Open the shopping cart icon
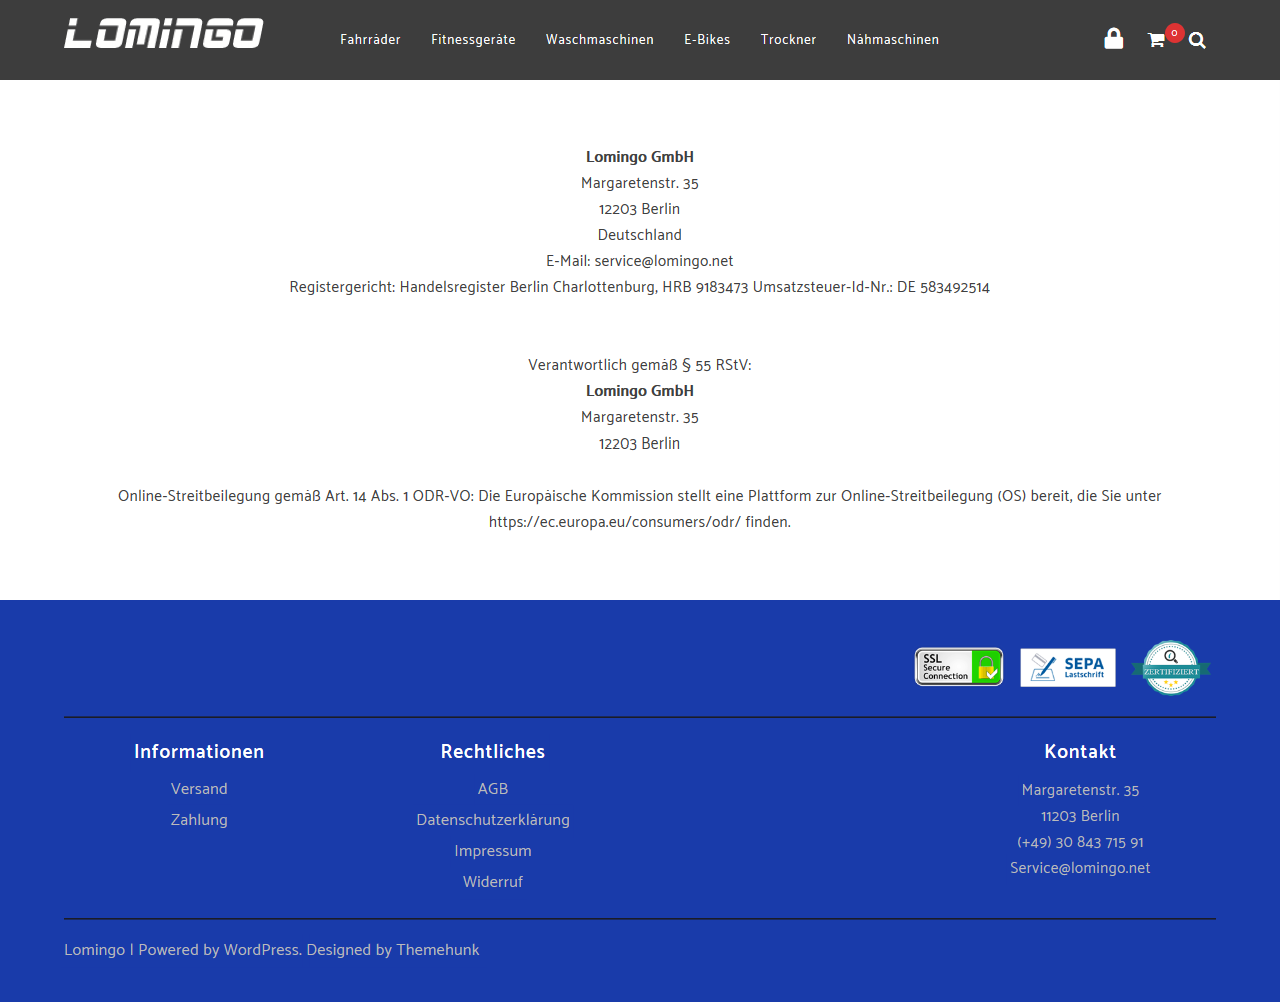This screenshot has width=1280, height=1002. click(1156, 40)
